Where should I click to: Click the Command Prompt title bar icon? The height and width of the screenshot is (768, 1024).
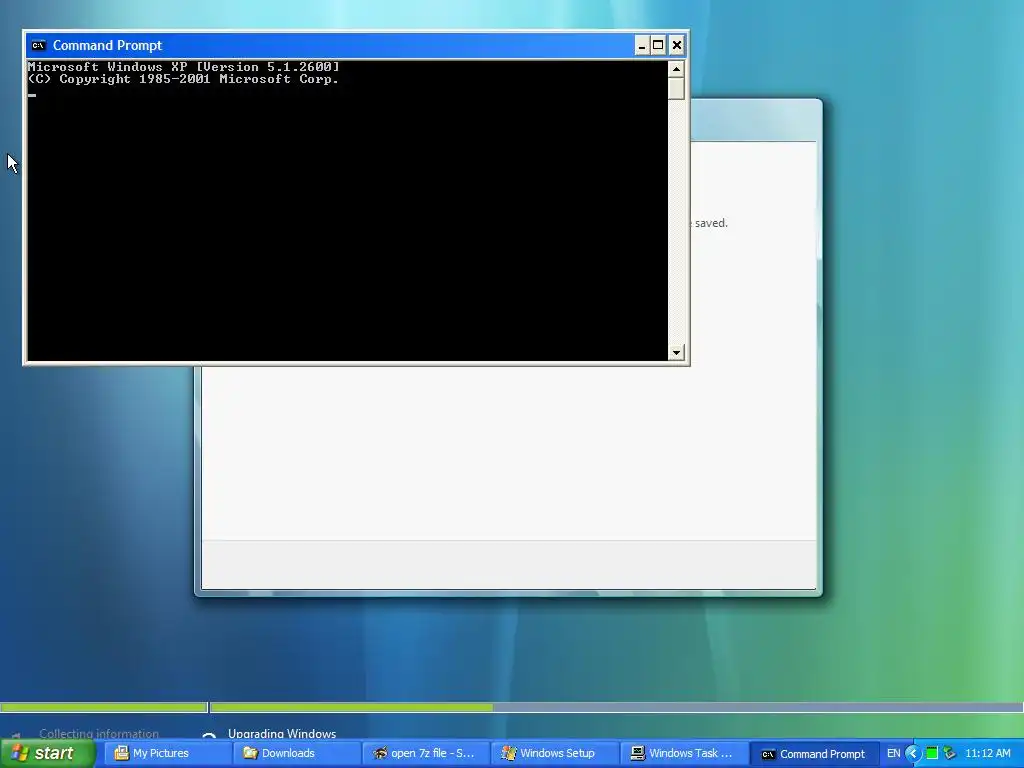[x=39, y=45]
